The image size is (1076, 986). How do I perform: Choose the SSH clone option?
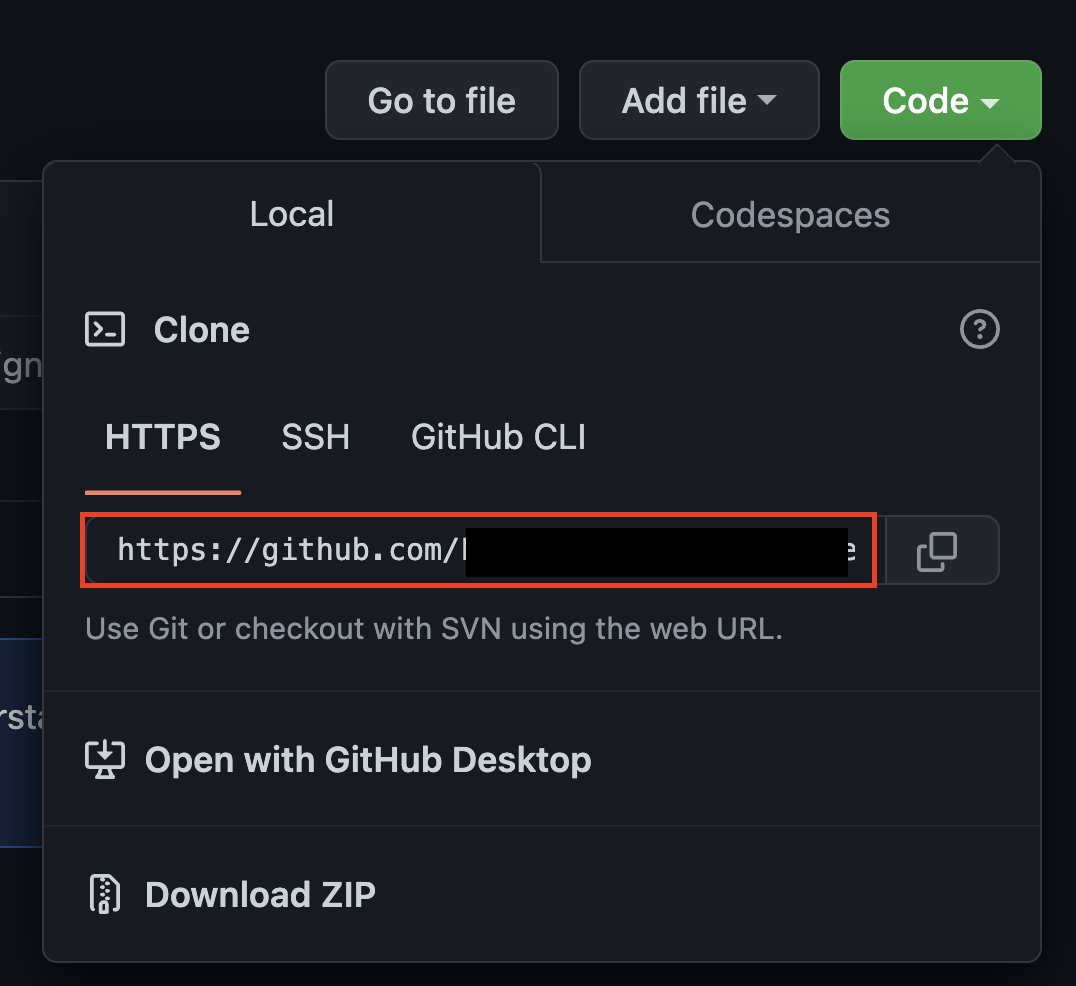click(316, 437)
